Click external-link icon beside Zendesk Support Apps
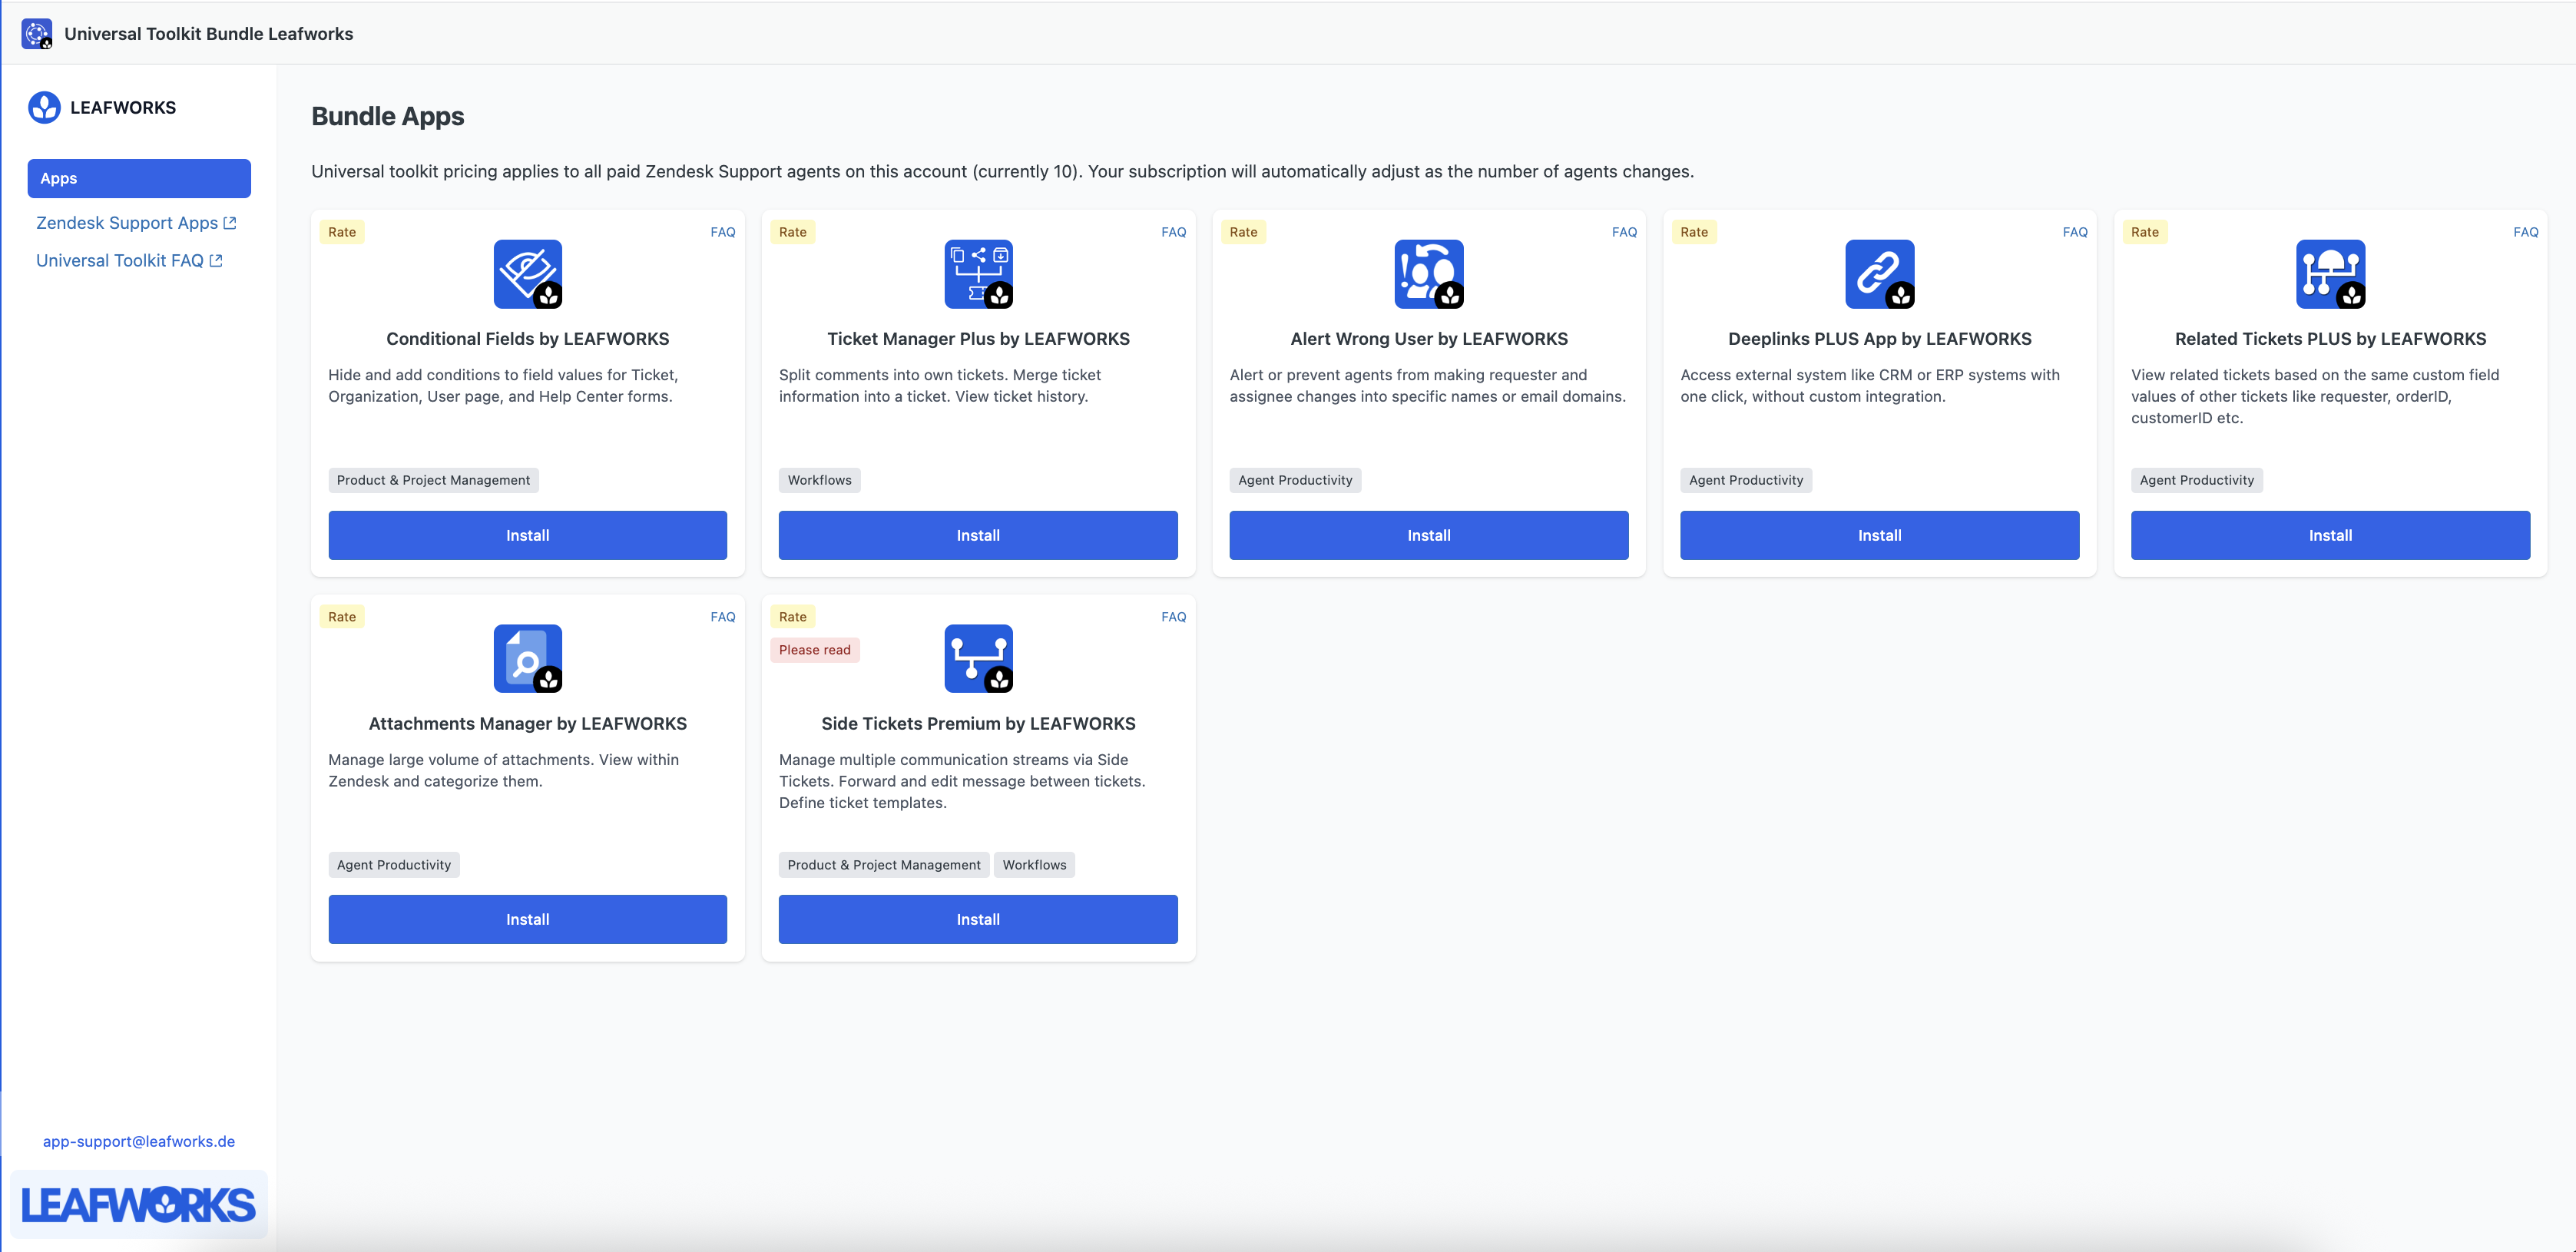Screen dimensions: 2576x1252 pyautogui.click(x=230, y=223)
